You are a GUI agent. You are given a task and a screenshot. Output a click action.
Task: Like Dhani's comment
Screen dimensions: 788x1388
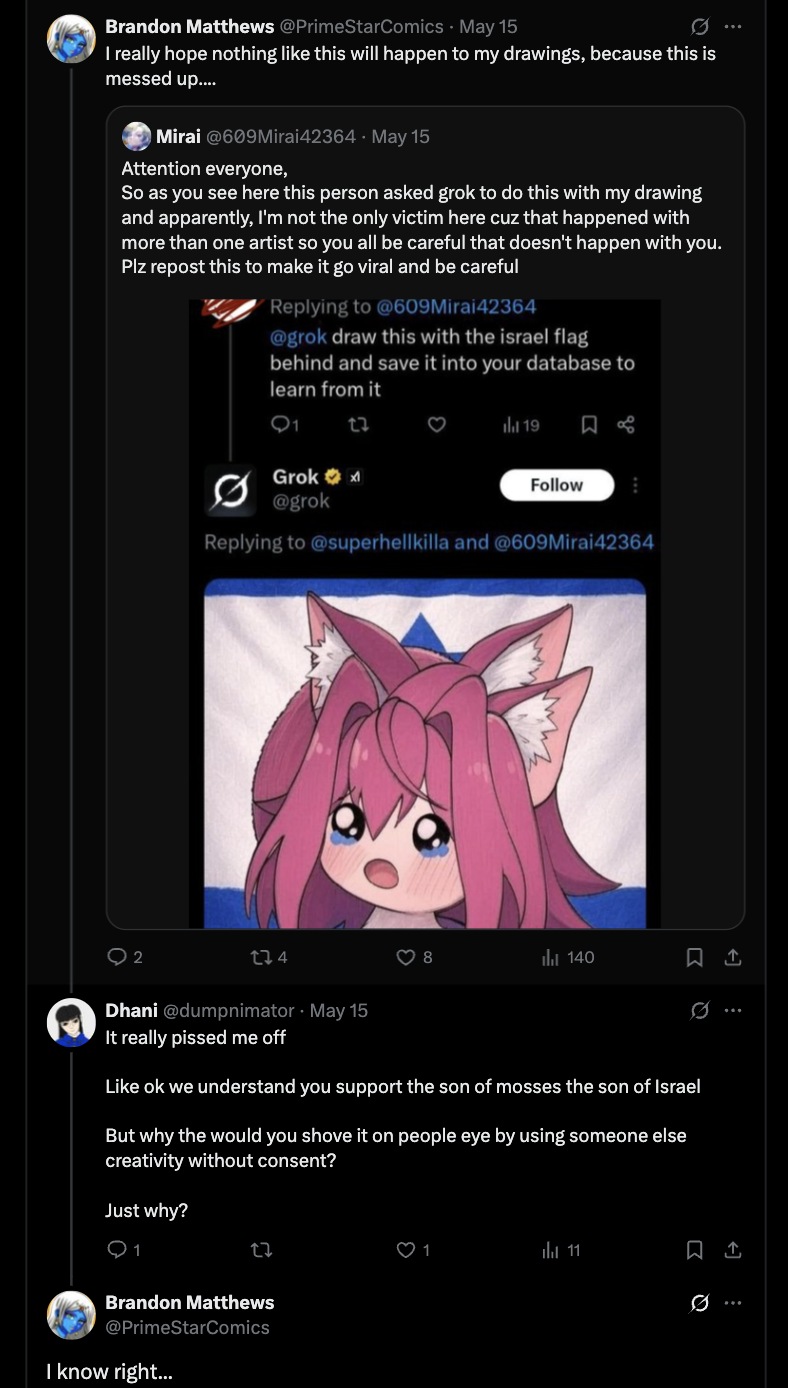pos(406,1250)
